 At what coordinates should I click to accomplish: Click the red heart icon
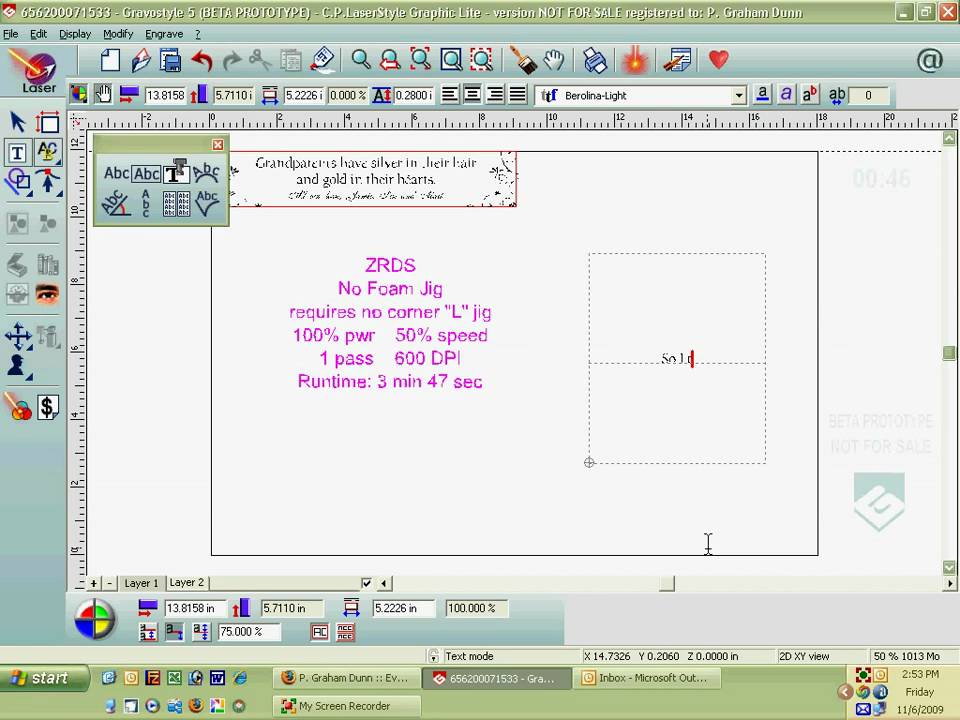[x=718, y=59]
